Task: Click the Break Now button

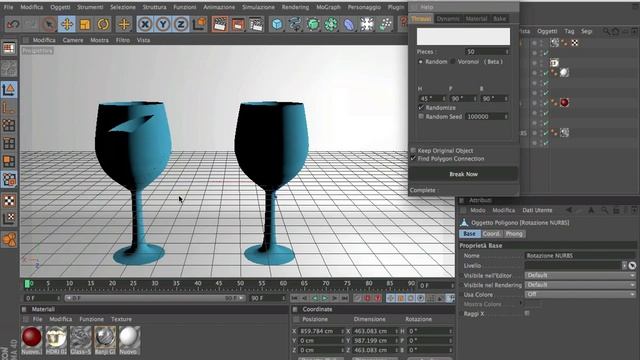Action: [x=463, y=174]
